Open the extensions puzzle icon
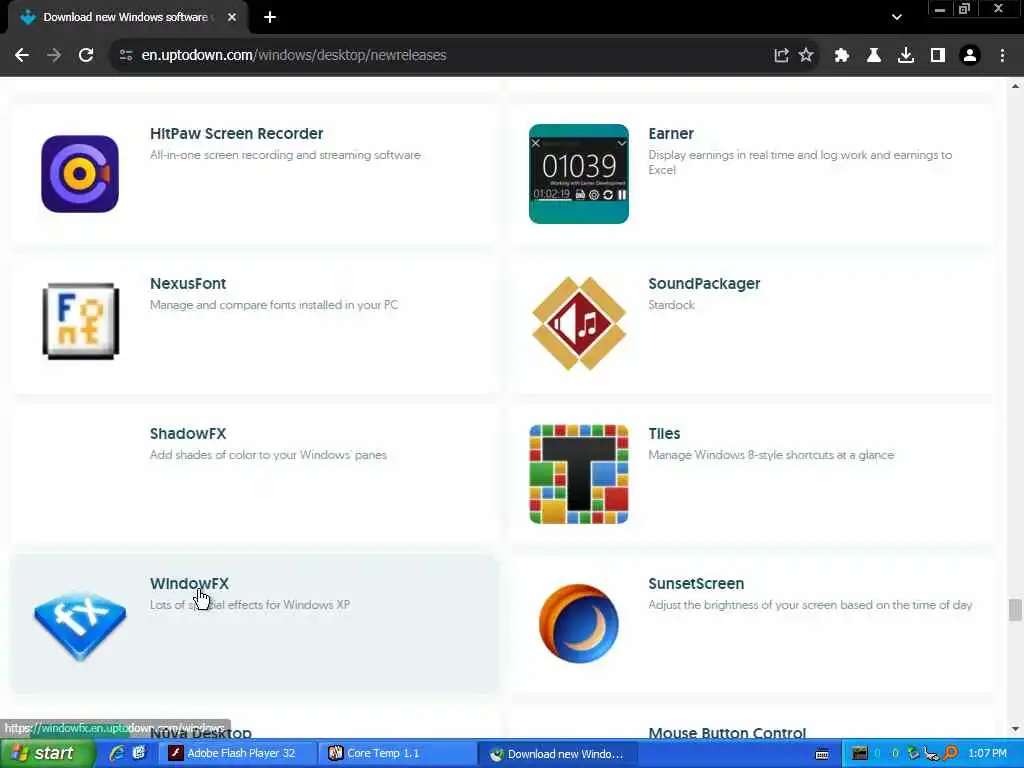Image resolution: width=1024 pixels, height=768 pixels. pyautogui.click(x=841, y=56)
